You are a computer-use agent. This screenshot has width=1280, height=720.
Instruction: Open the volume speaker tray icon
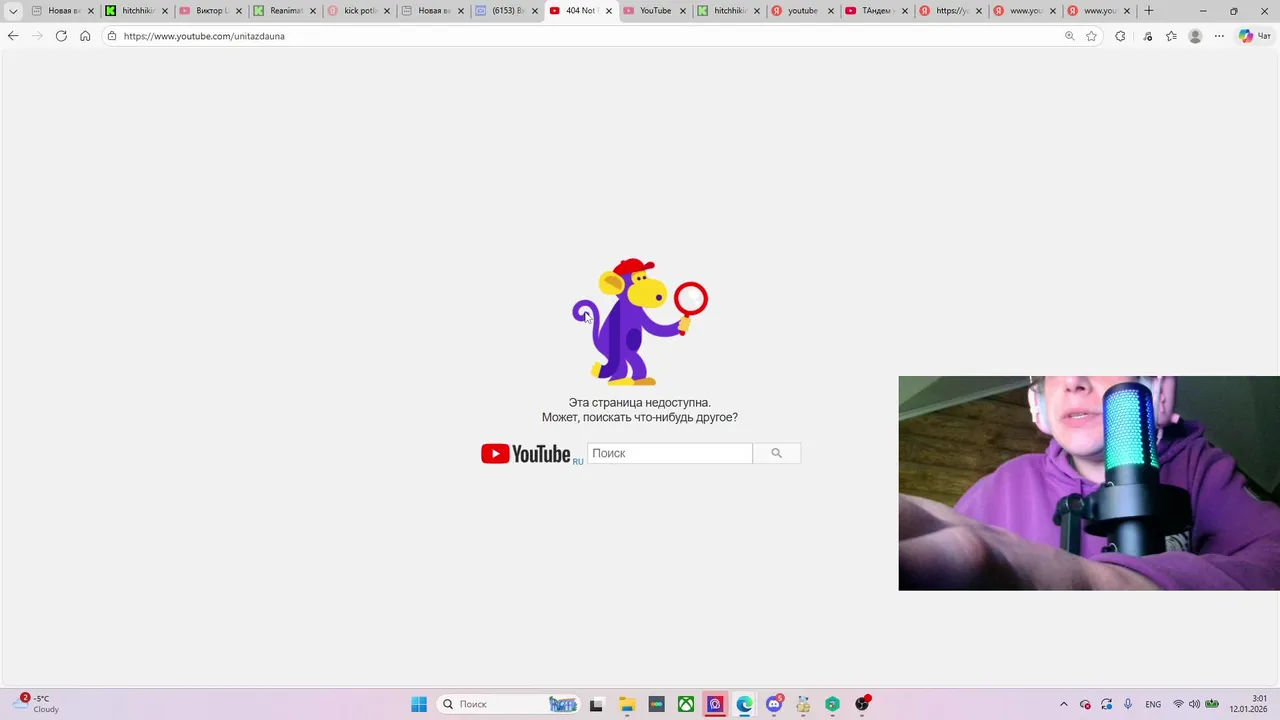(1194, 704)
